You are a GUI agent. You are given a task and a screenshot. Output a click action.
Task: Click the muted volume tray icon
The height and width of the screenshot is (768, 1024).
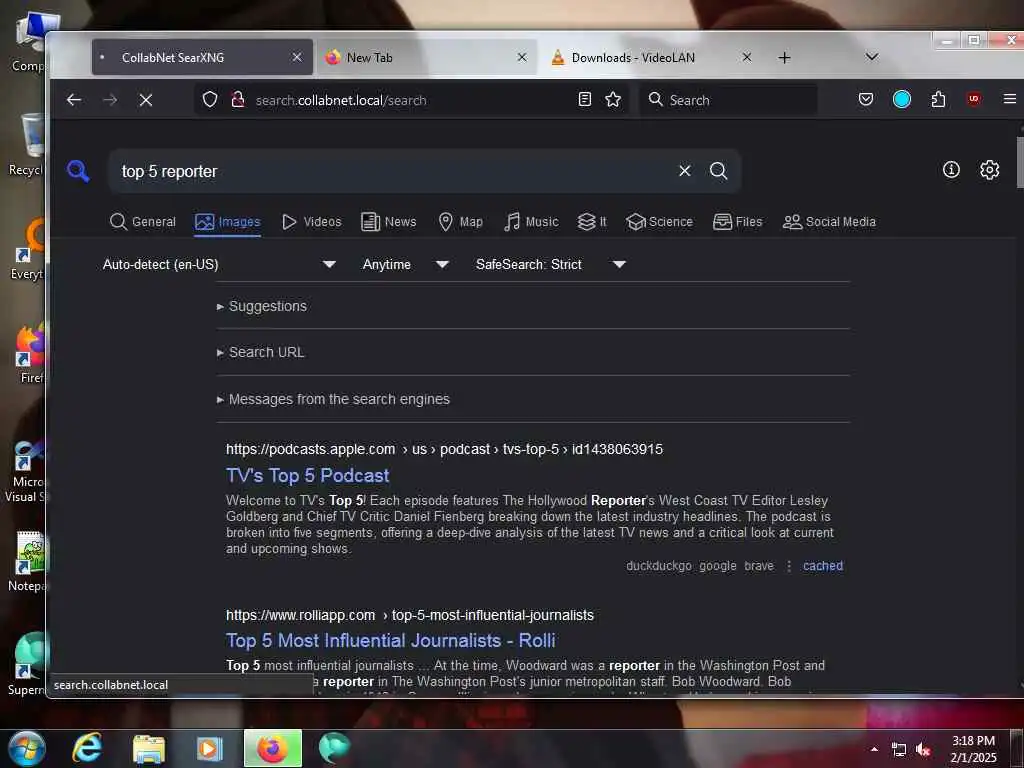[923, 750]
